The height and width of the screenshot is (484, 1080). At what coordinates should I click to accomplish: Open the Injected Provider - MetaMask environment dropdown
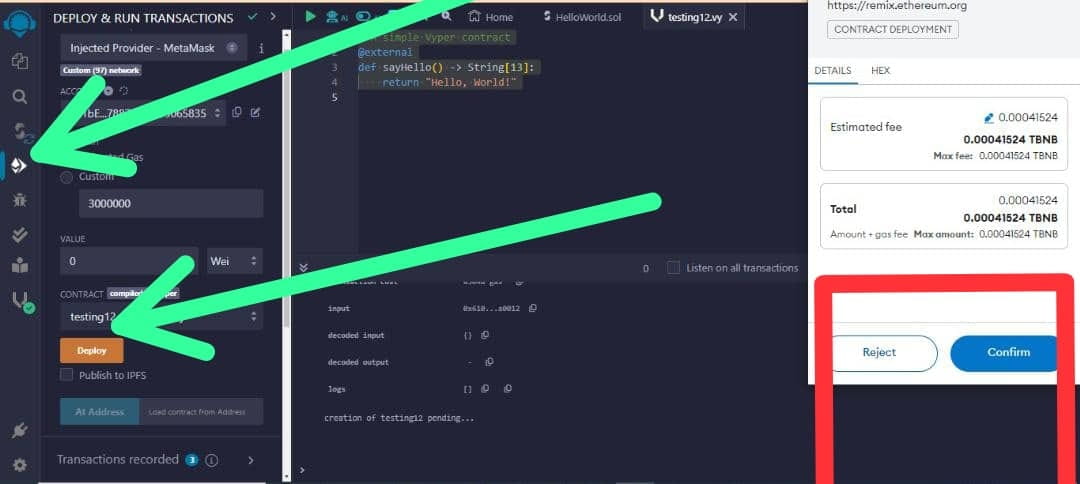pyautogui.click(x=153, y=47)
